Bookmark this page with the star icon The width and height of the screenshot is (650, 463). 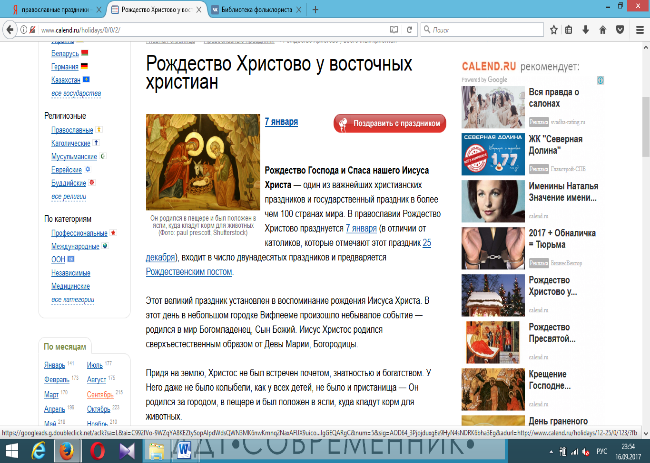tap(553, 29)
